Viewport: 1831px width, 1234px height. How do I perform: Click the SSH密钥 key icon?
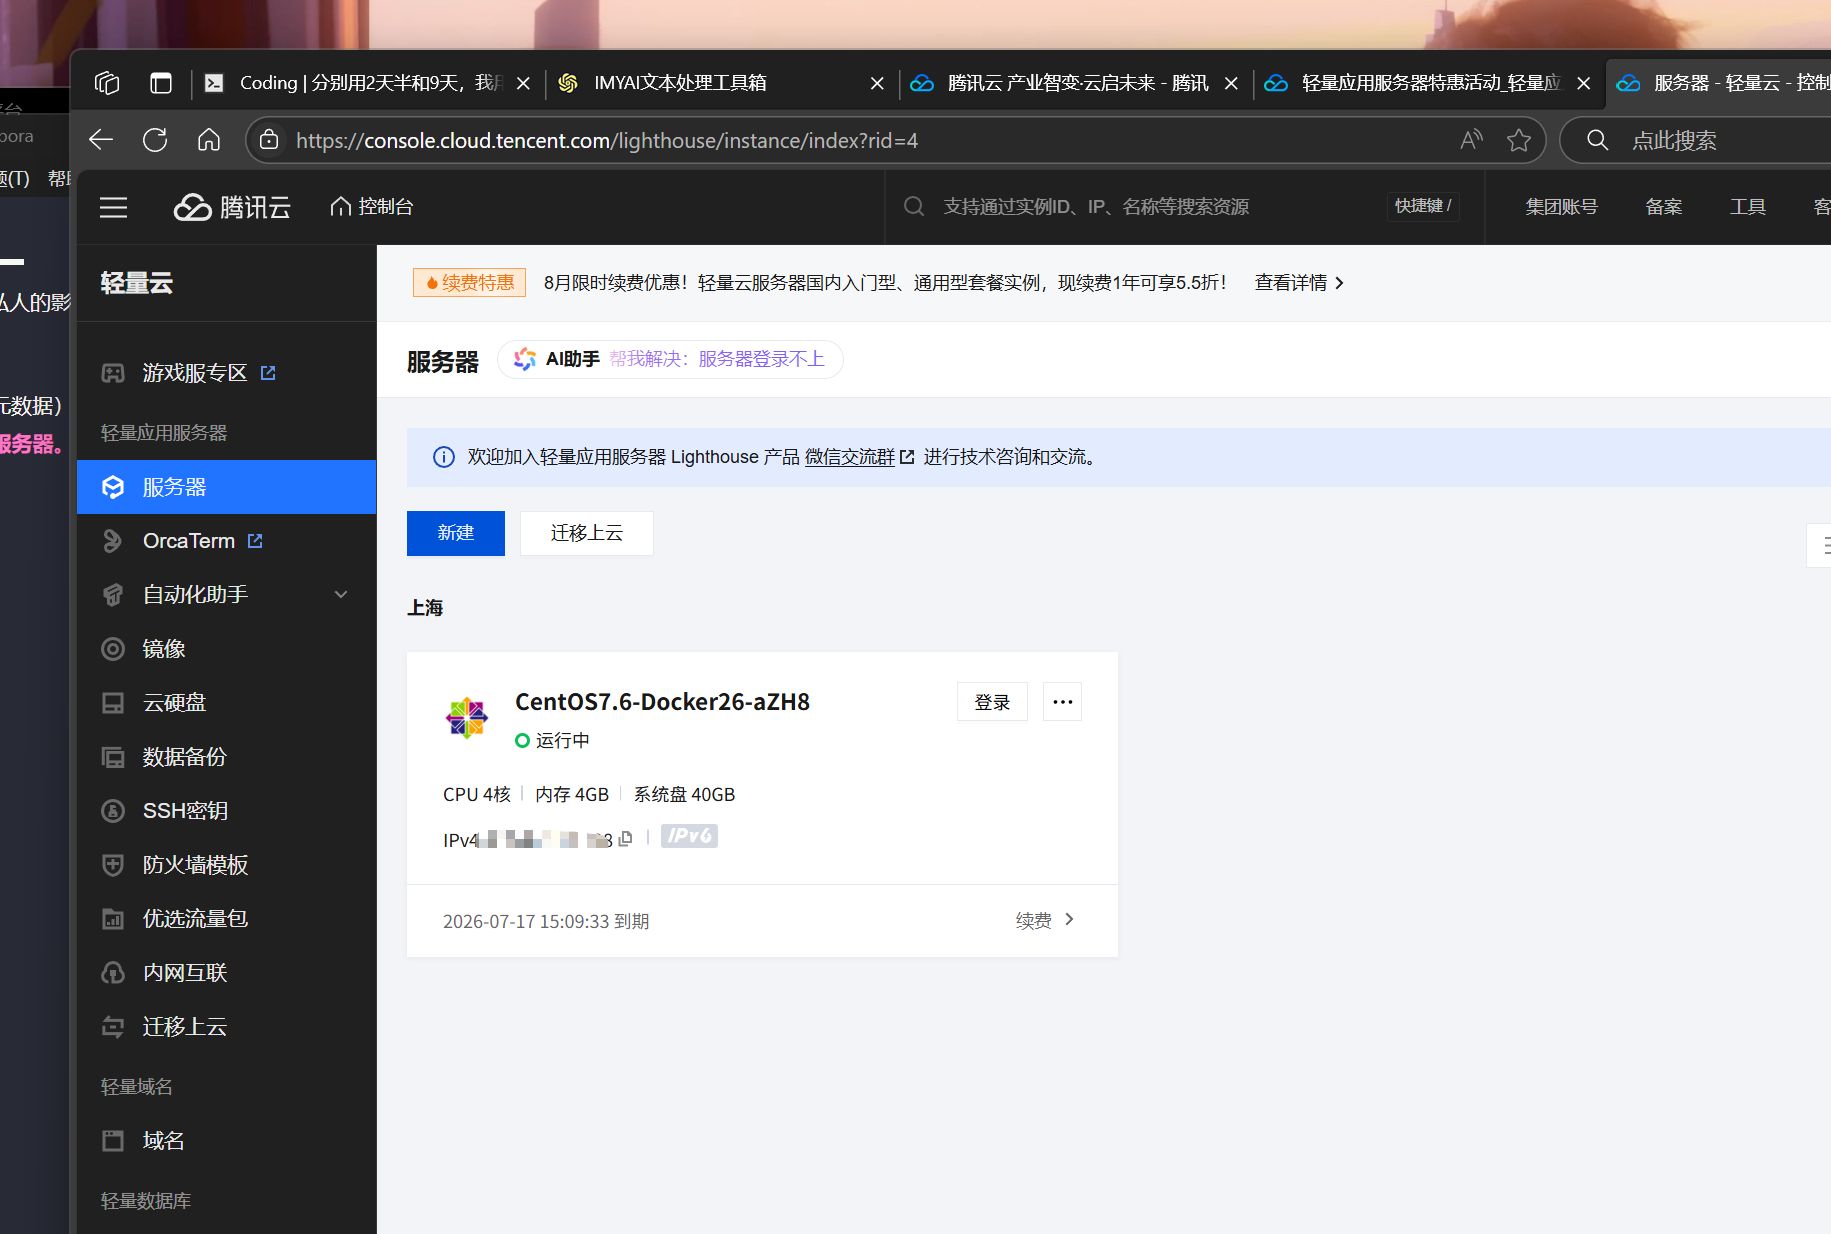point(113,811)
